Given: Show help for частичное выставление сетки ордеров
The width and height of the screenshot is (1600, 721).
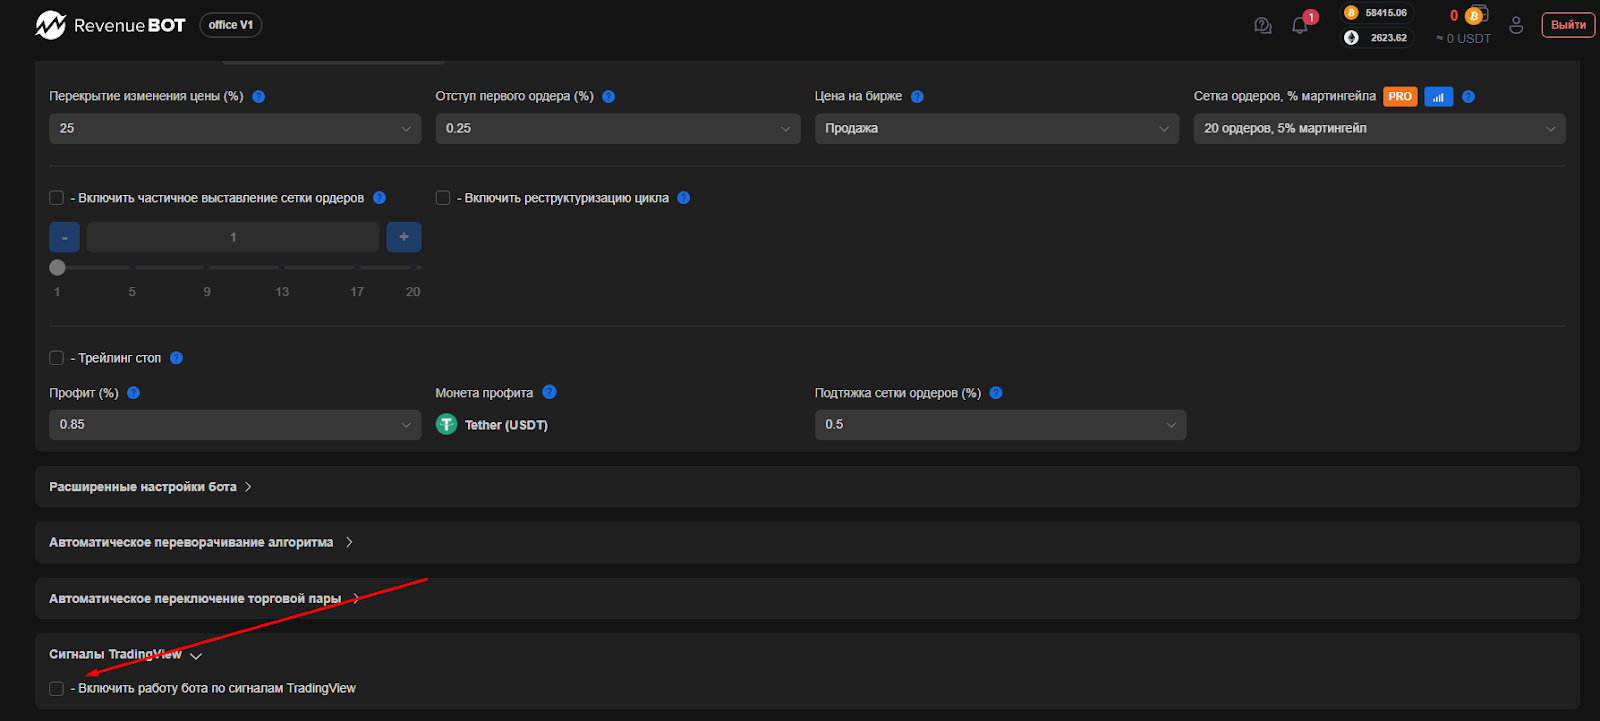Looking at the screenshot, I should (x=379, y=198).
